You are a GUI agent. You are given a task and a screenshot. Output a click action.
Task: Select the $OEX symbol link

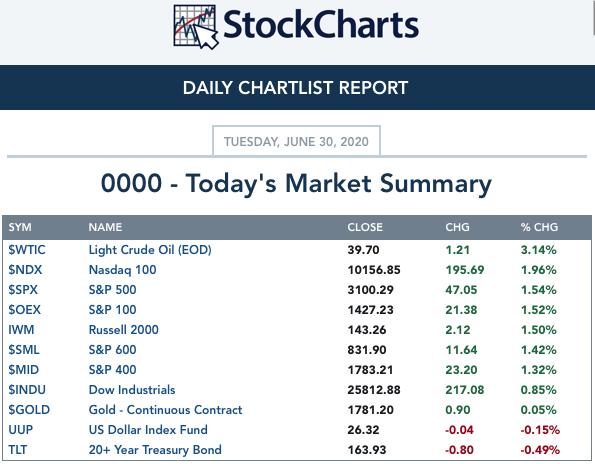(25, 310)
